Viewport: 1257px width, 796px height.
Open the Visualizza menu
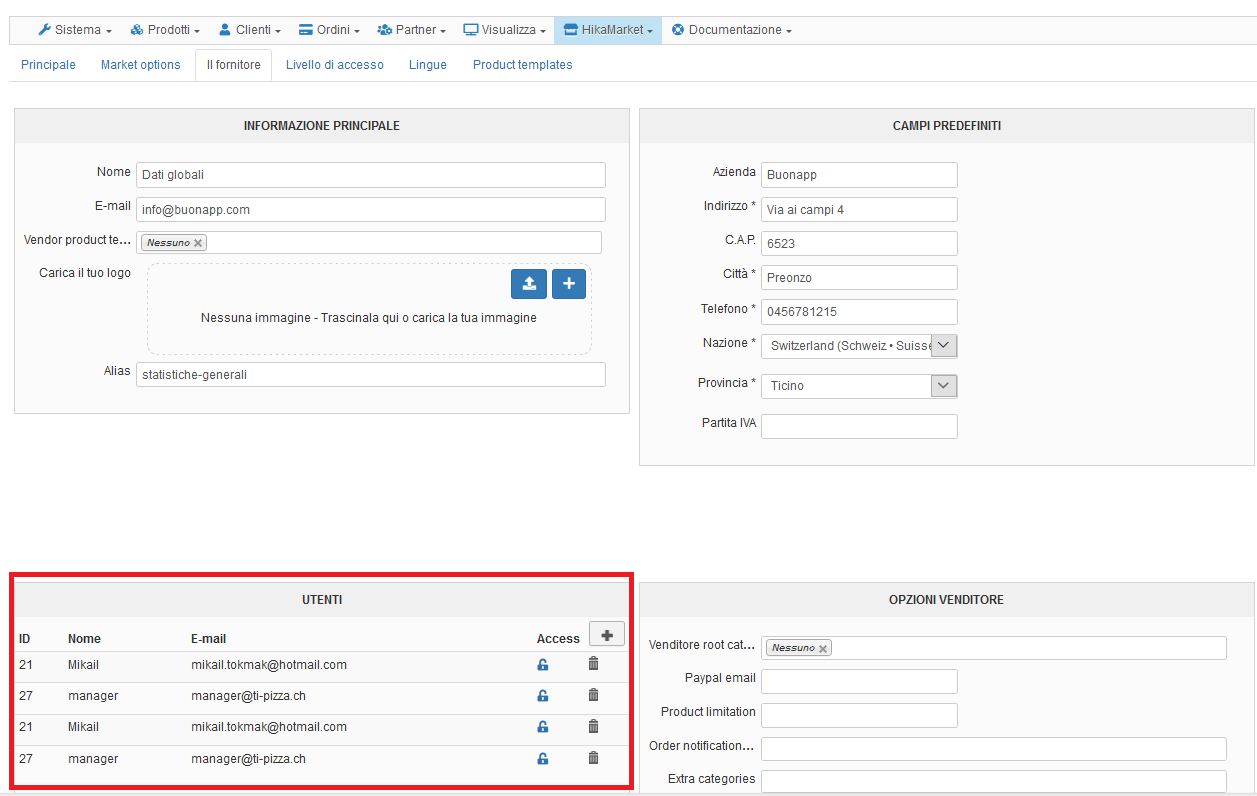click(x=504, y=30)
